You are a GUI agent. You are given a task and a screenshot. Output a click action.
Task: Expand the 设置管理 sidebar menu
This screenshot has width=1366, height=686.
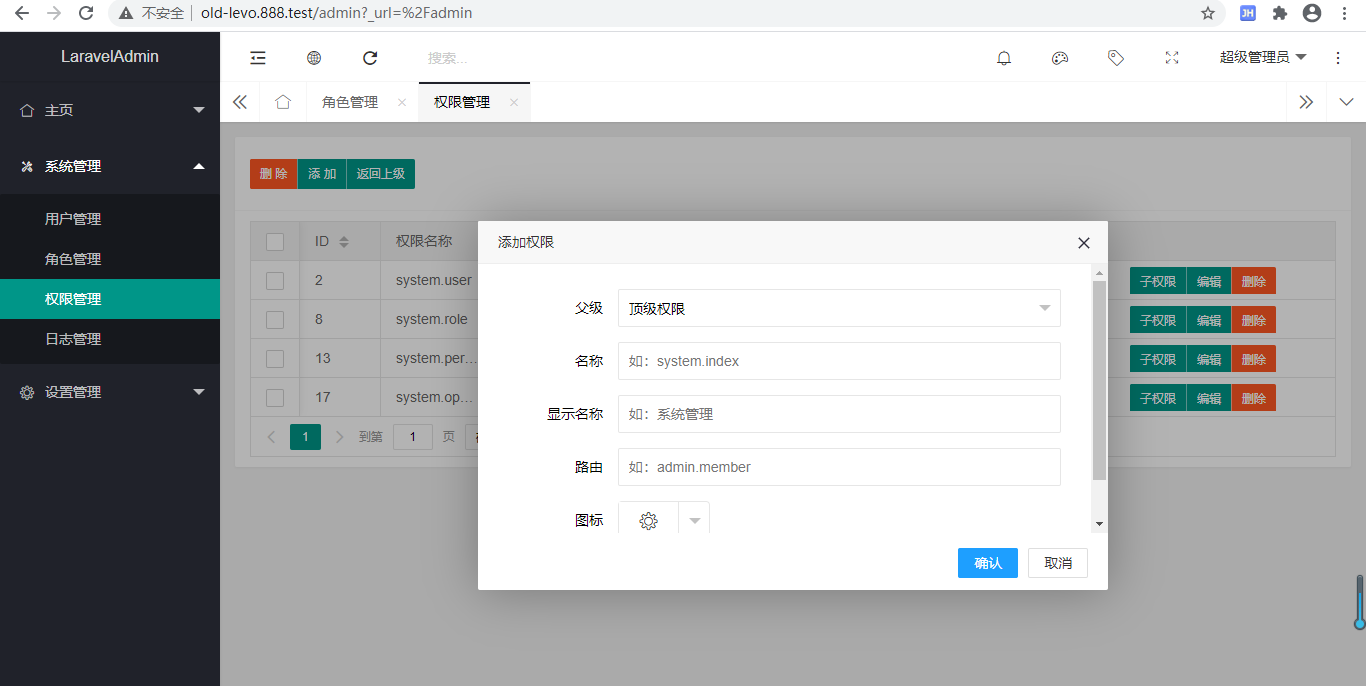110,392
